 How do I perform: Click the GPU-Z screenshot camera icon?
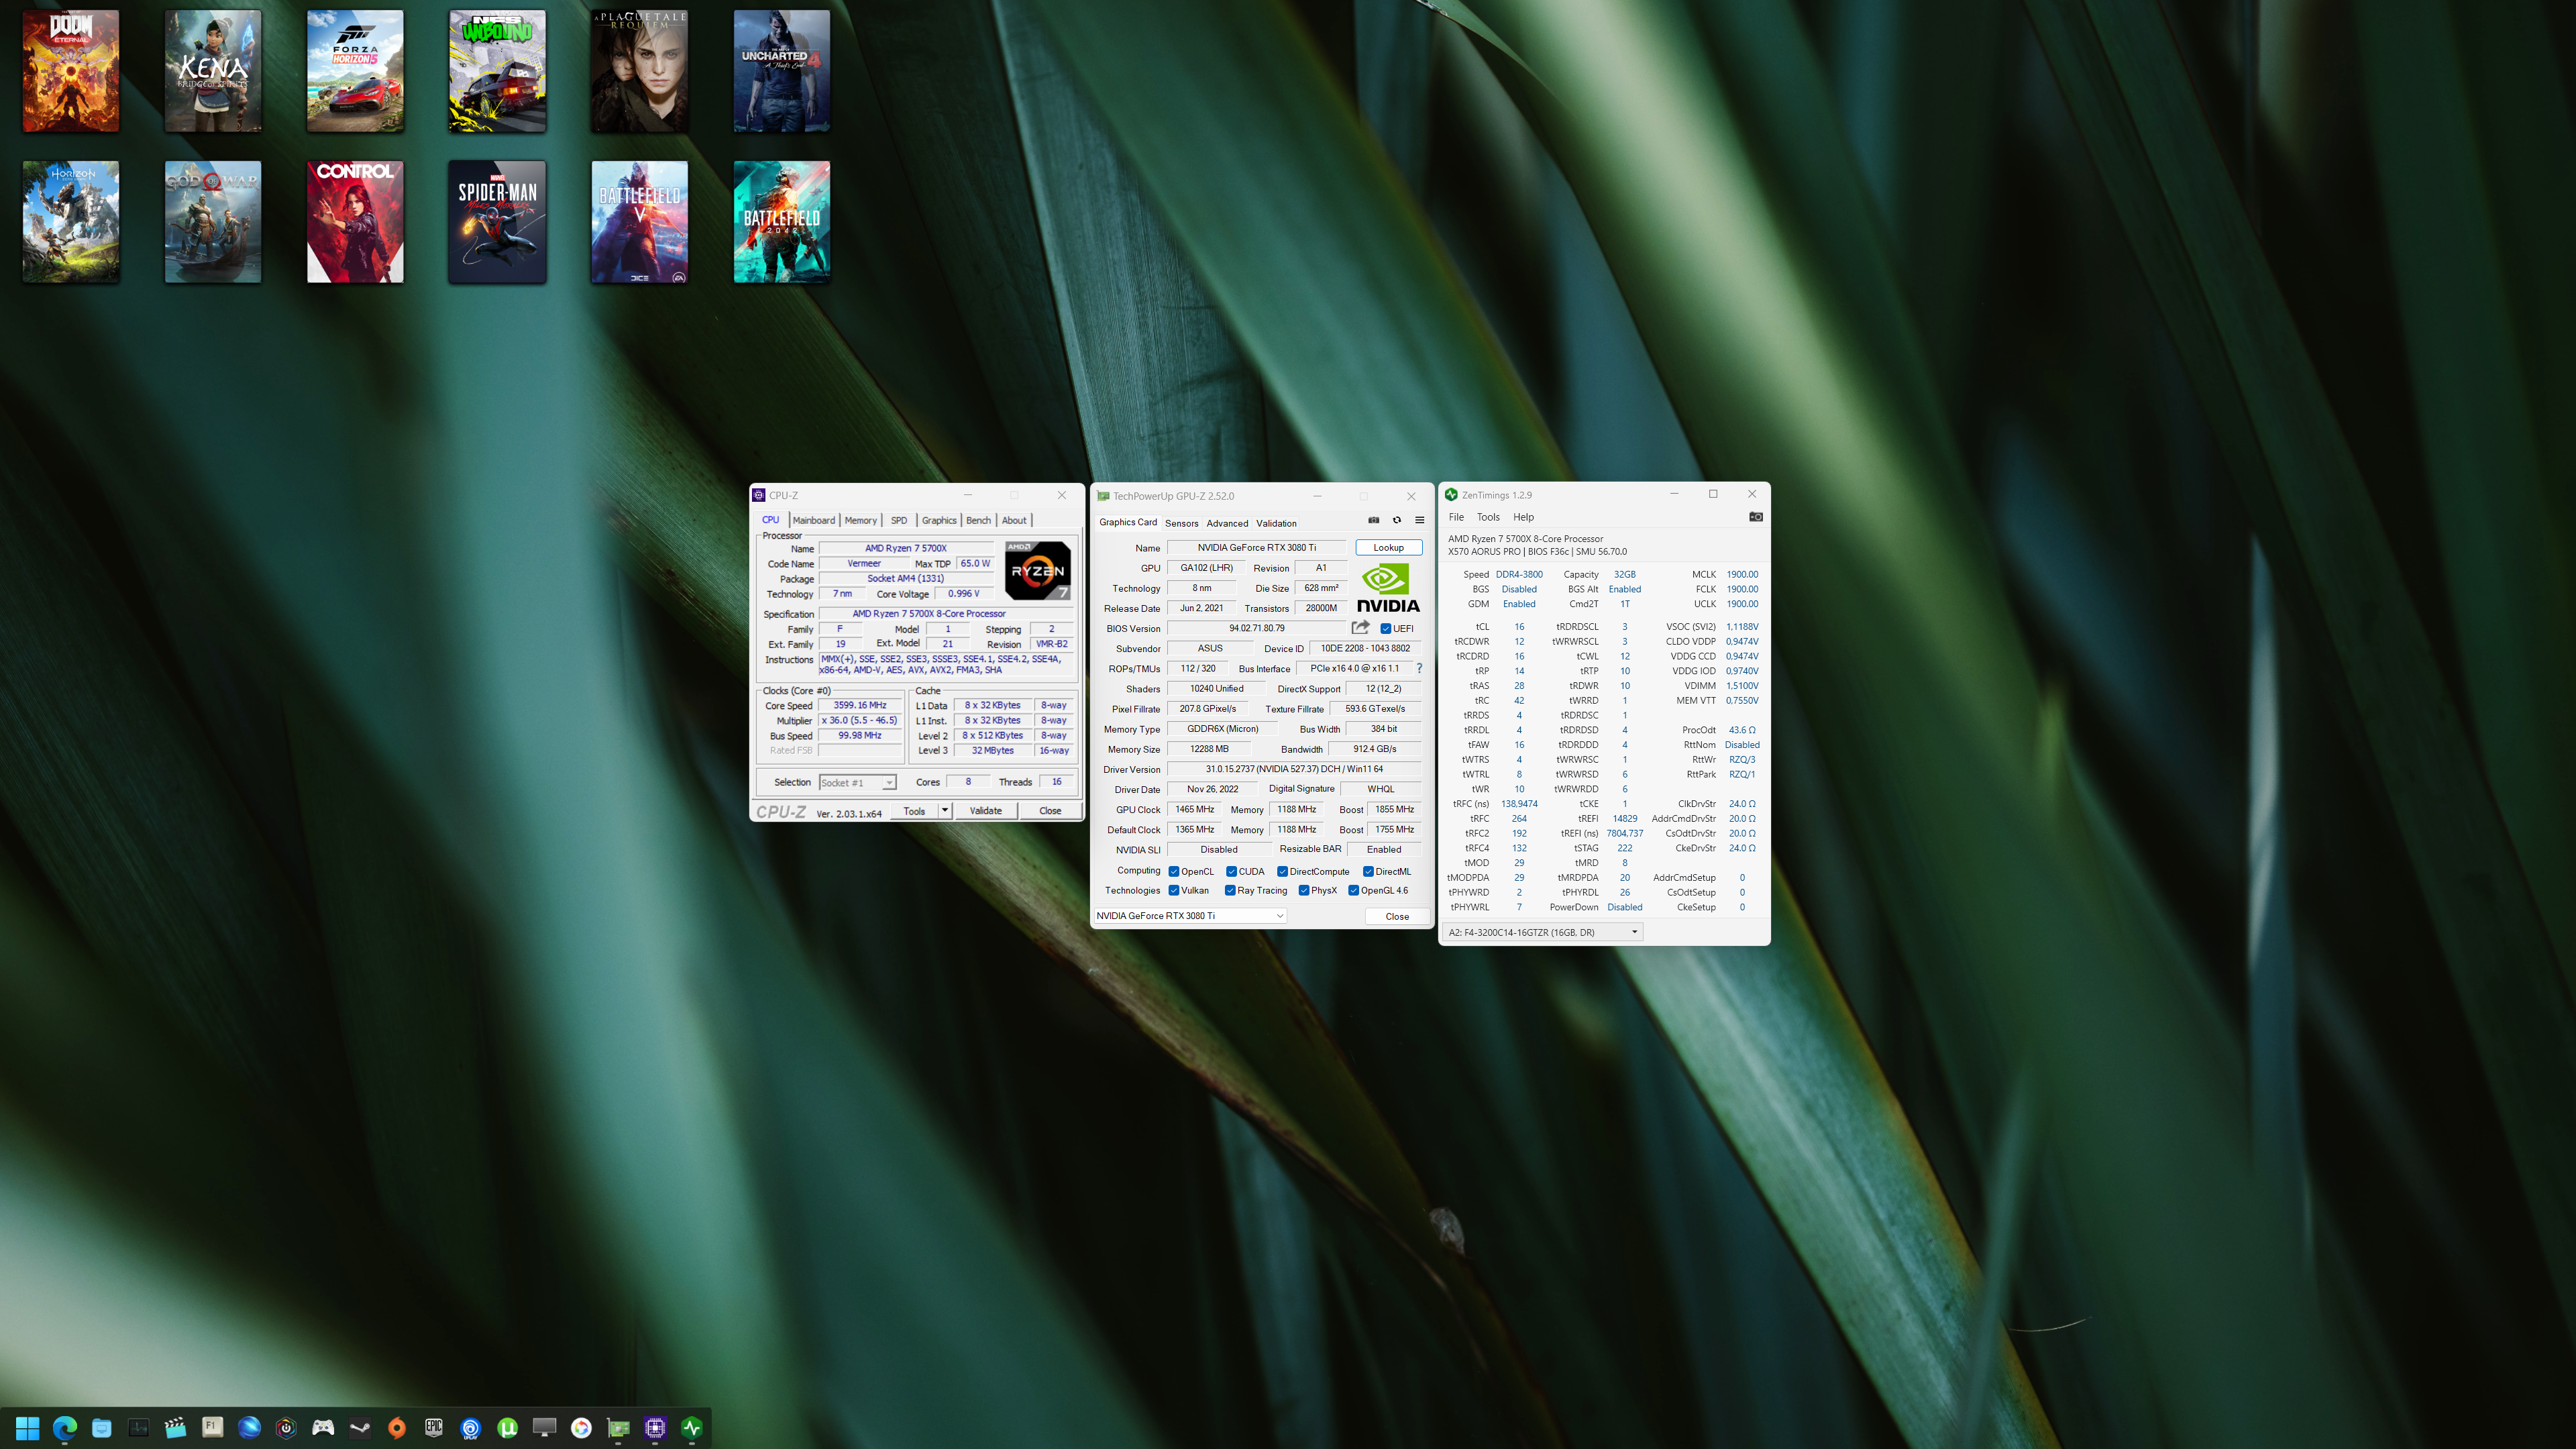click(1373, 520)
